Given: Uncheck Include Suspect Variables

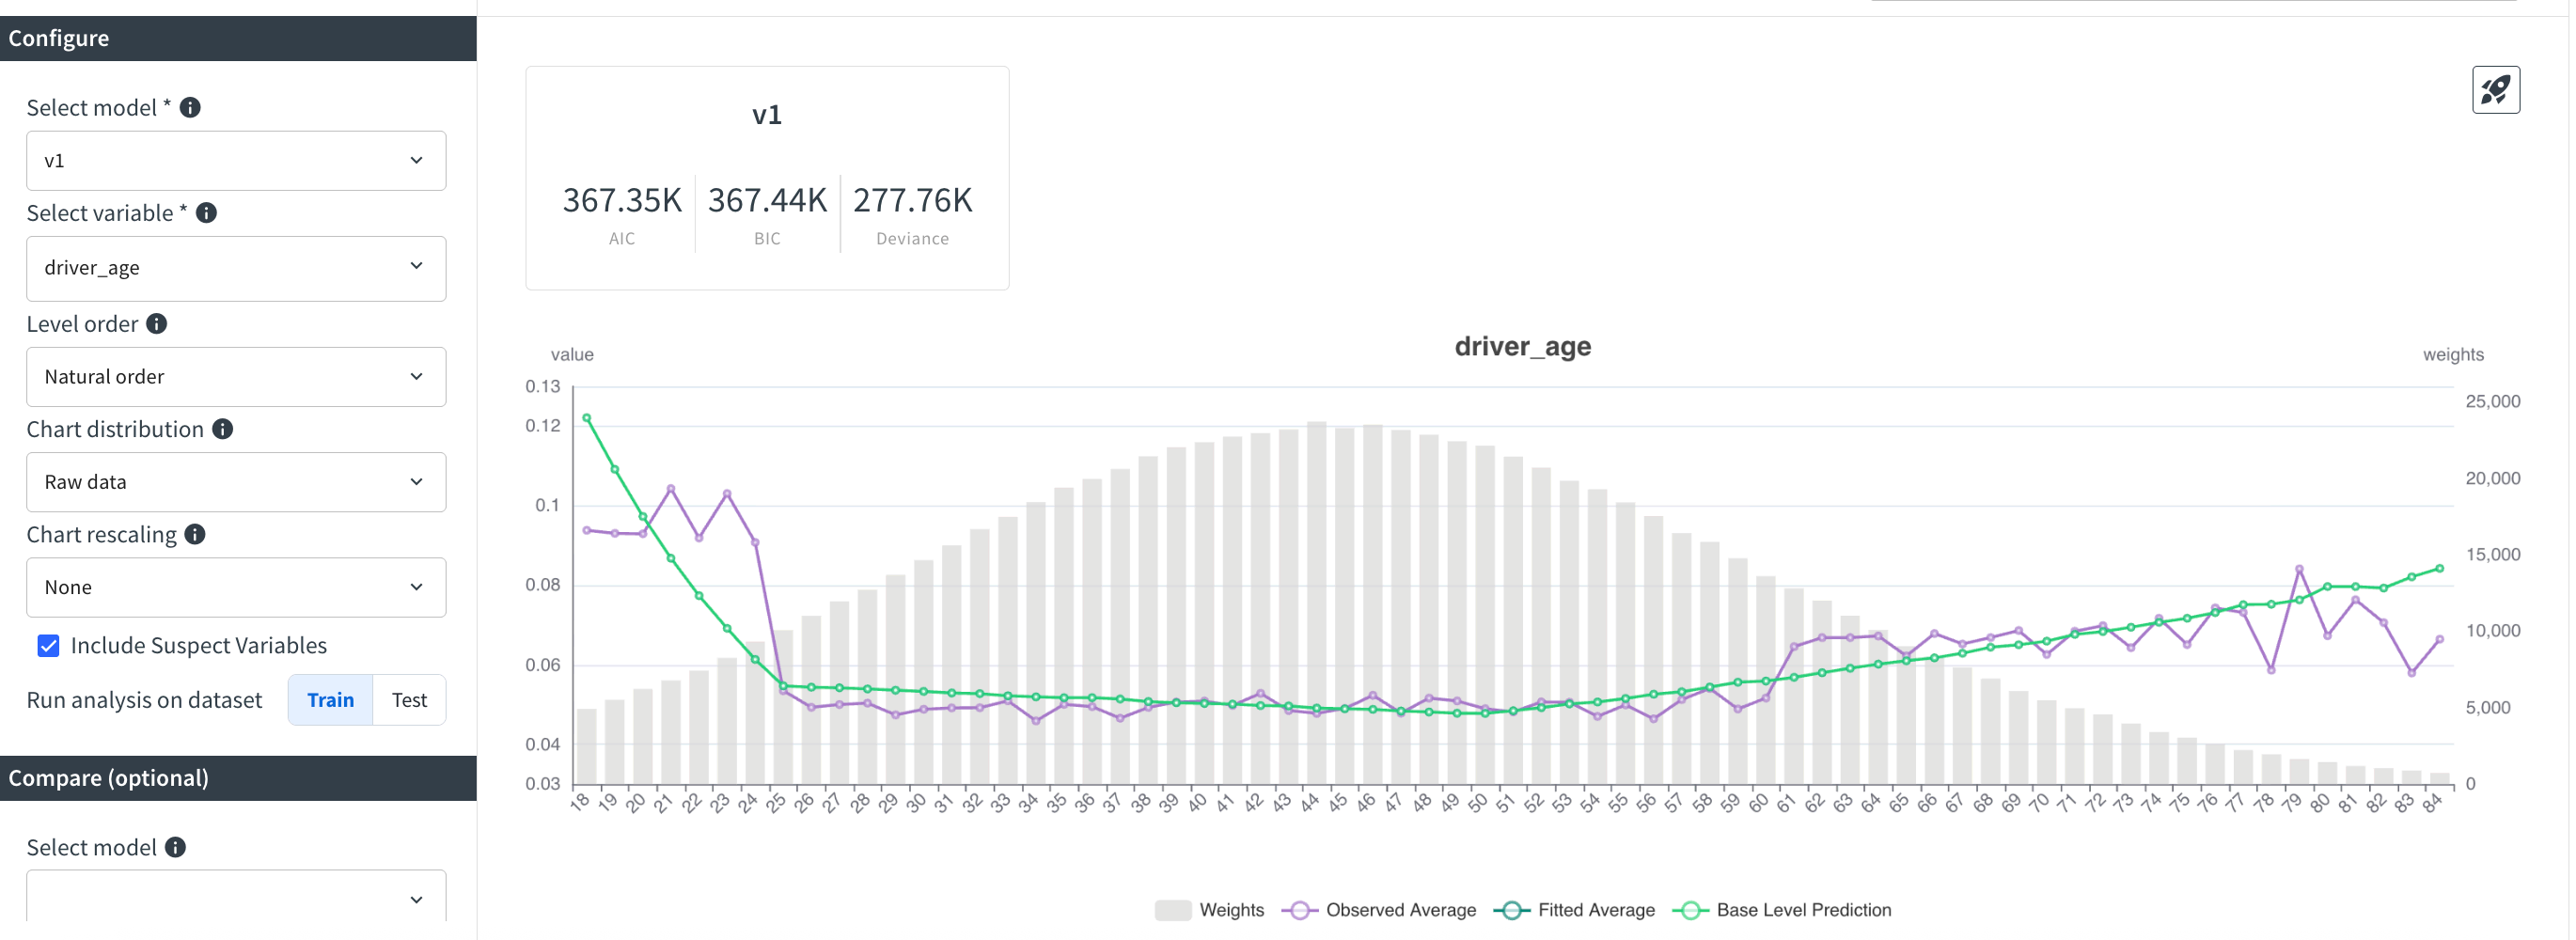Looking at the screenshot, I should pos(47,645).
